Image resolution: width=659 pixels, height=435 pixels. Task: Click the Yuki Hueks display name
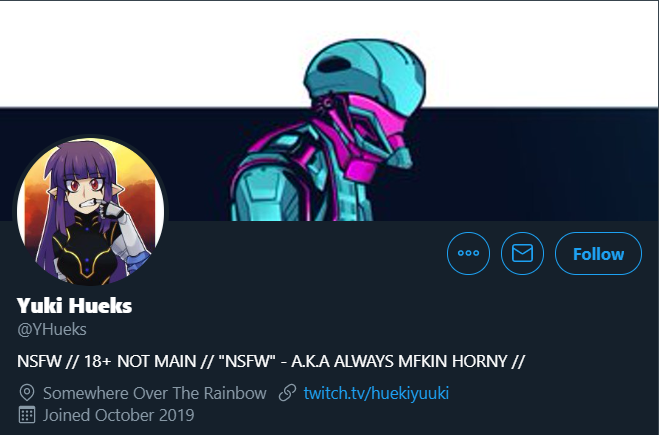(x=74, y=306)
